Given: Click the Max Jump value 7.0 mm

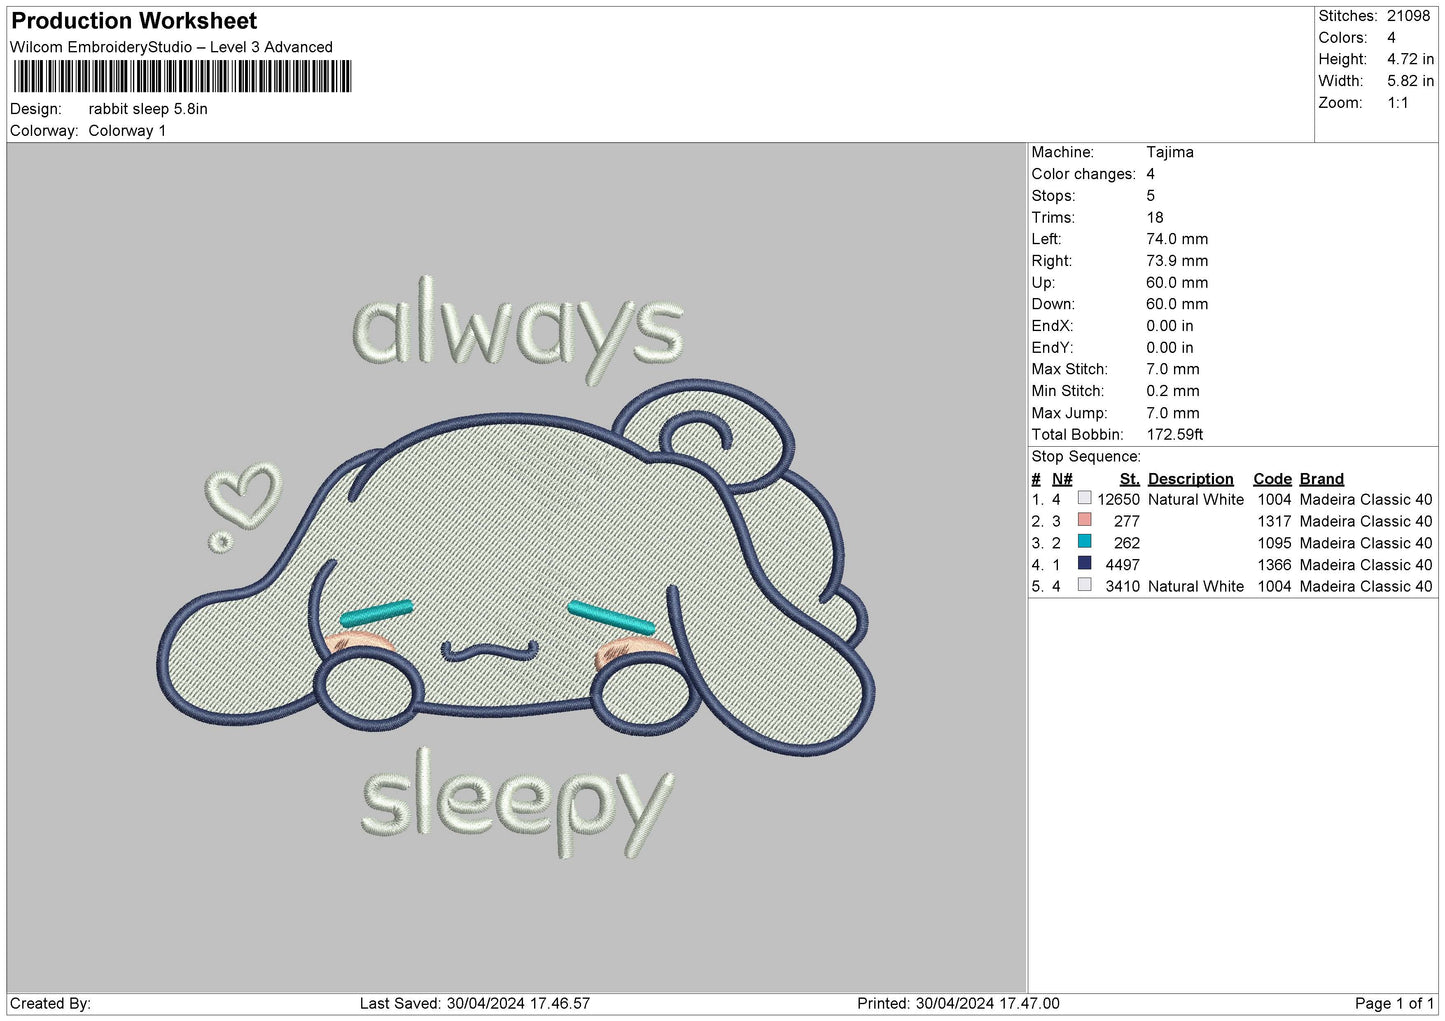Looking at the screenshot, I should point(1173,413).
